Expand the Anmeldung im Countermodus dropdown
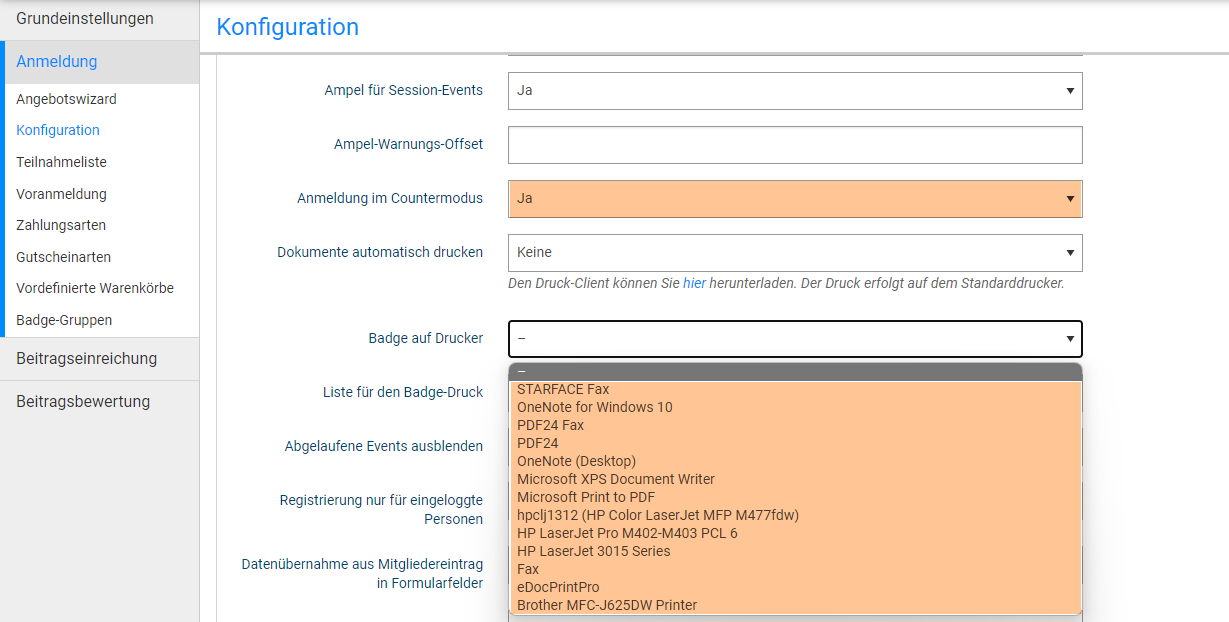 pos(794,198)
